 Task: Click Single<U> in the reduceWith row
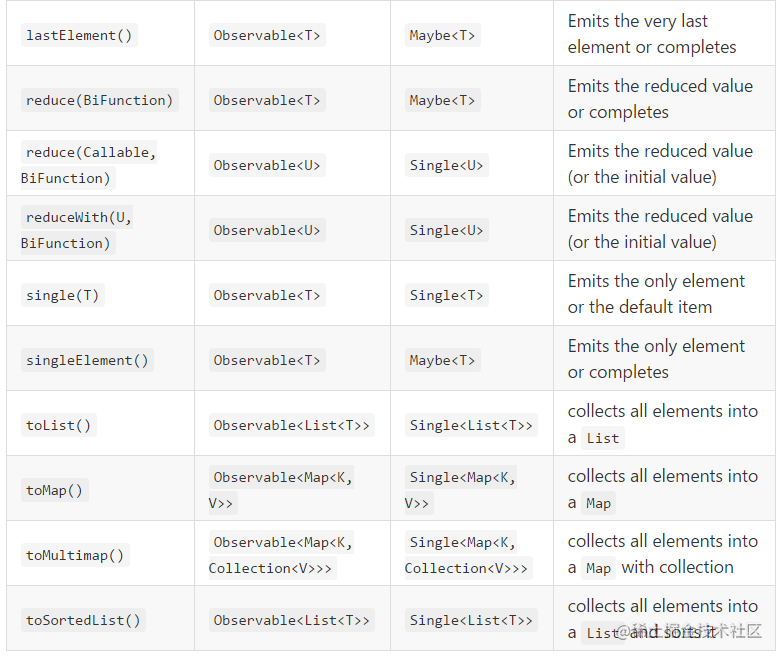pyautogui.click(x=446, y=230)
